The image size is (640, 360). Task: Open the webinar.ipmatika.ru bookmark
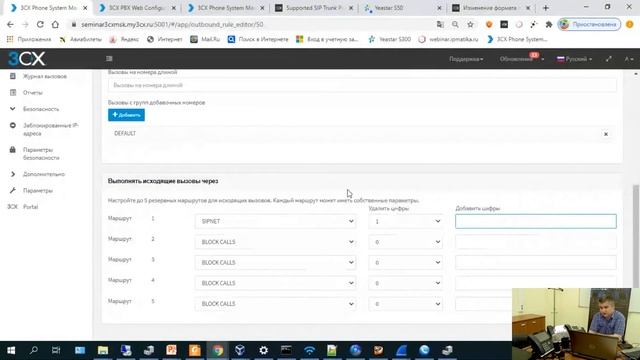448,40
